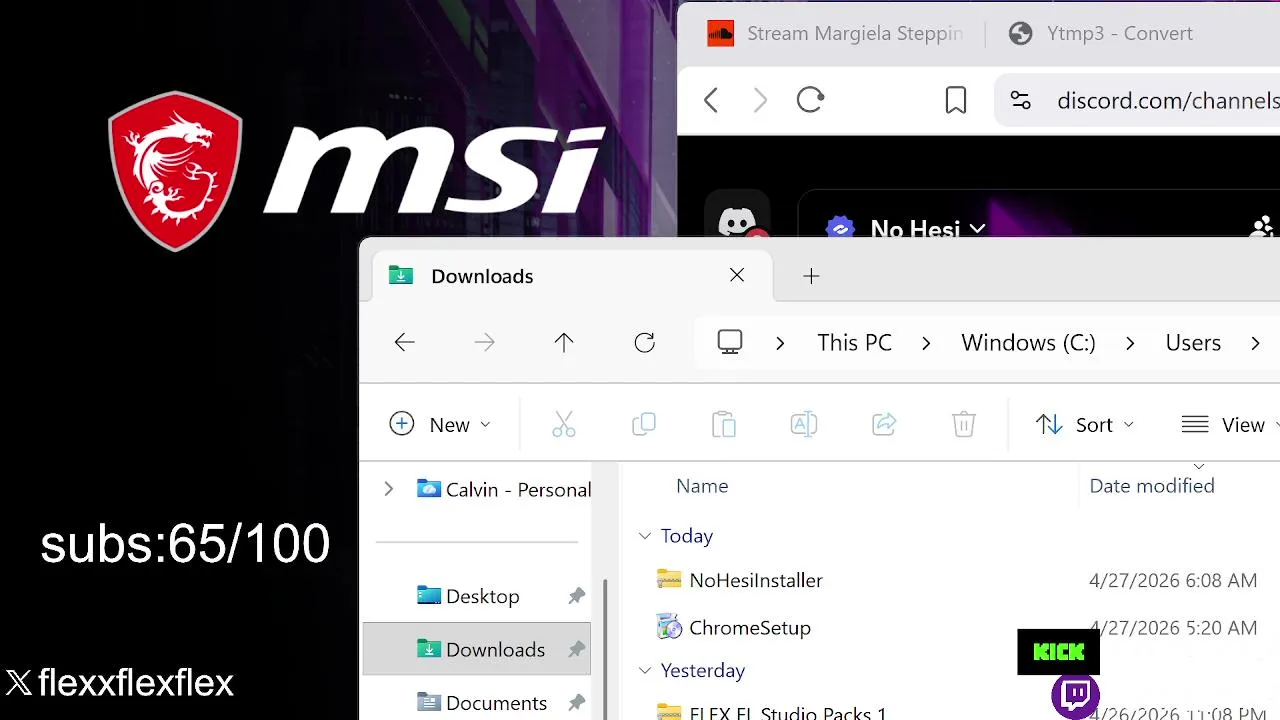Click the Downloads pin icon
Screen dimensions: 1280x720
pos(577,650)
